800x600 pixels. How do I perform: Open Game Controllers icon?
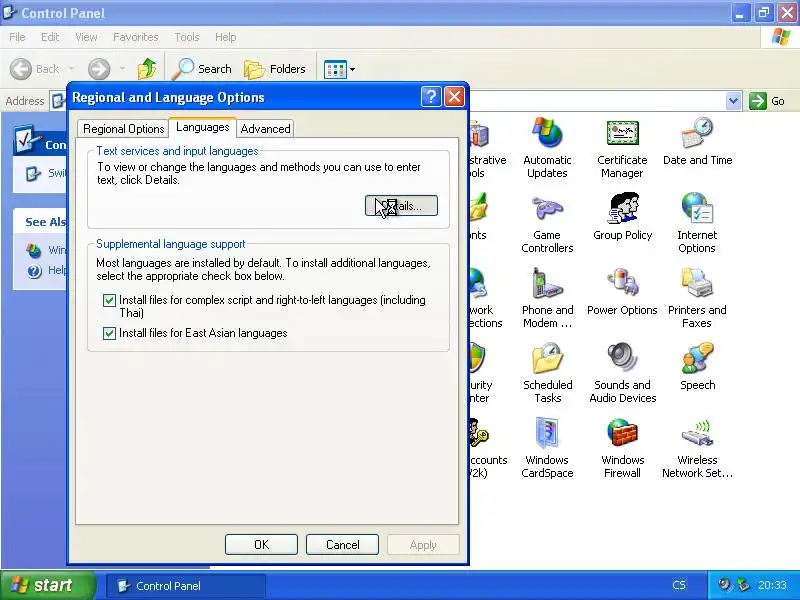(x=547, y=223)
